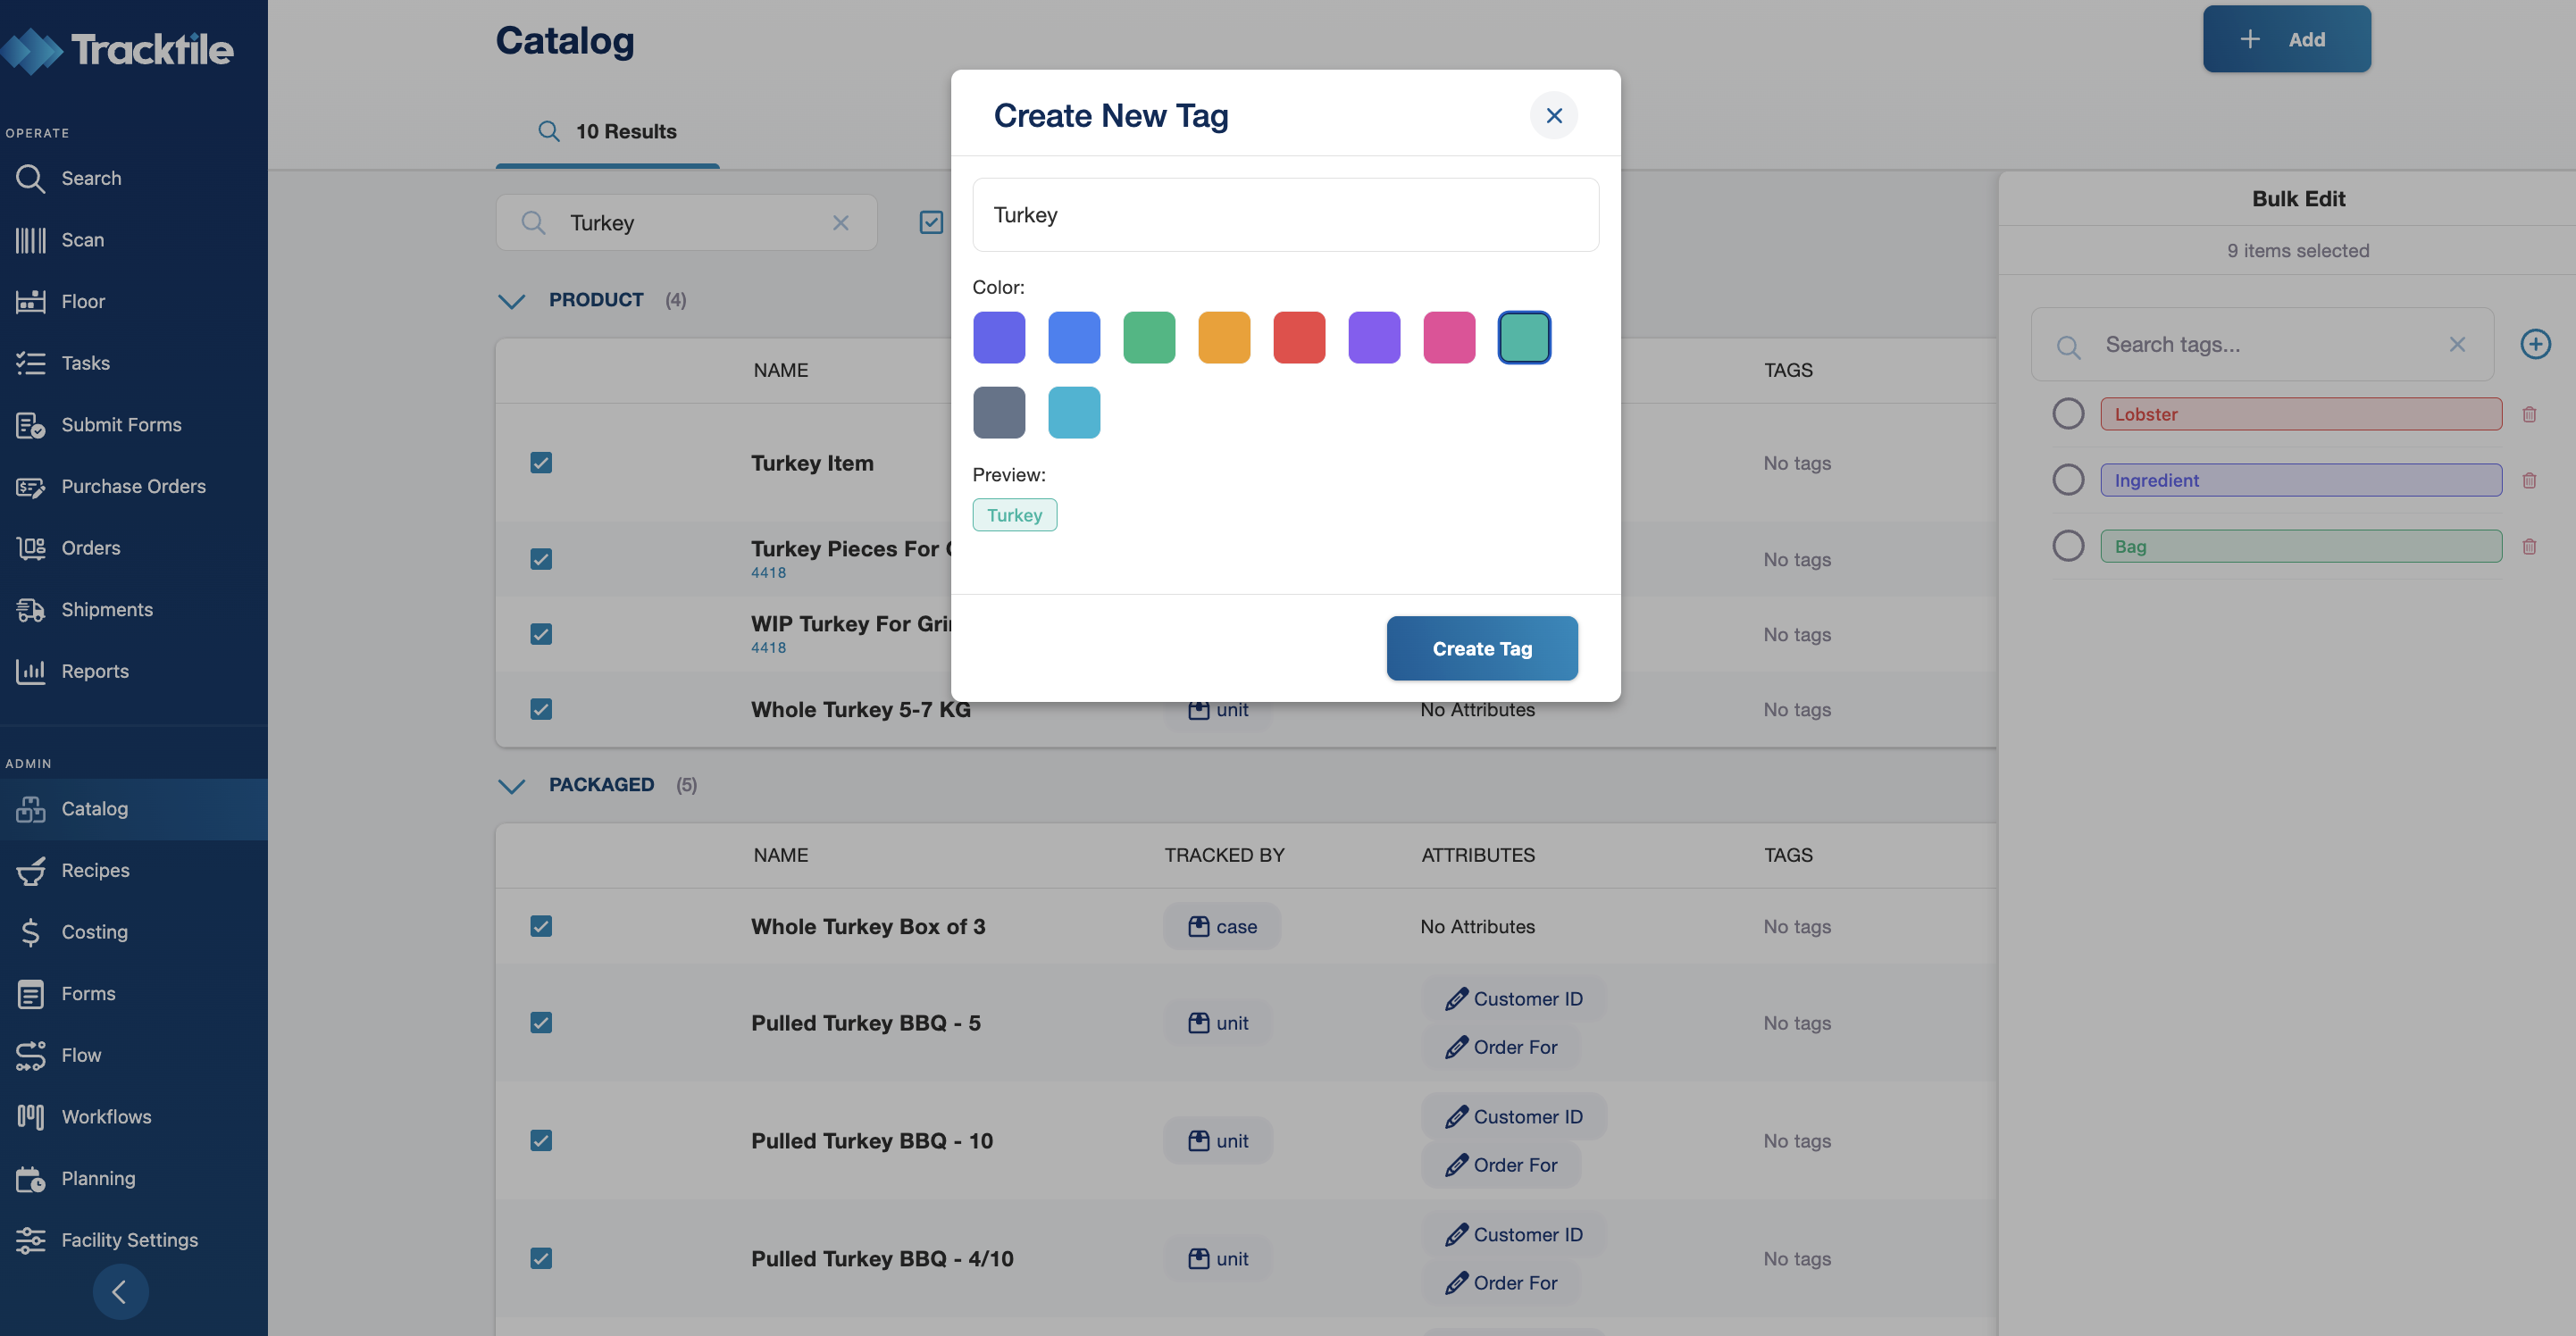Screen dimensions: 2576x1336
Task: Click the Create Tag button
Action: point(1481,648)
